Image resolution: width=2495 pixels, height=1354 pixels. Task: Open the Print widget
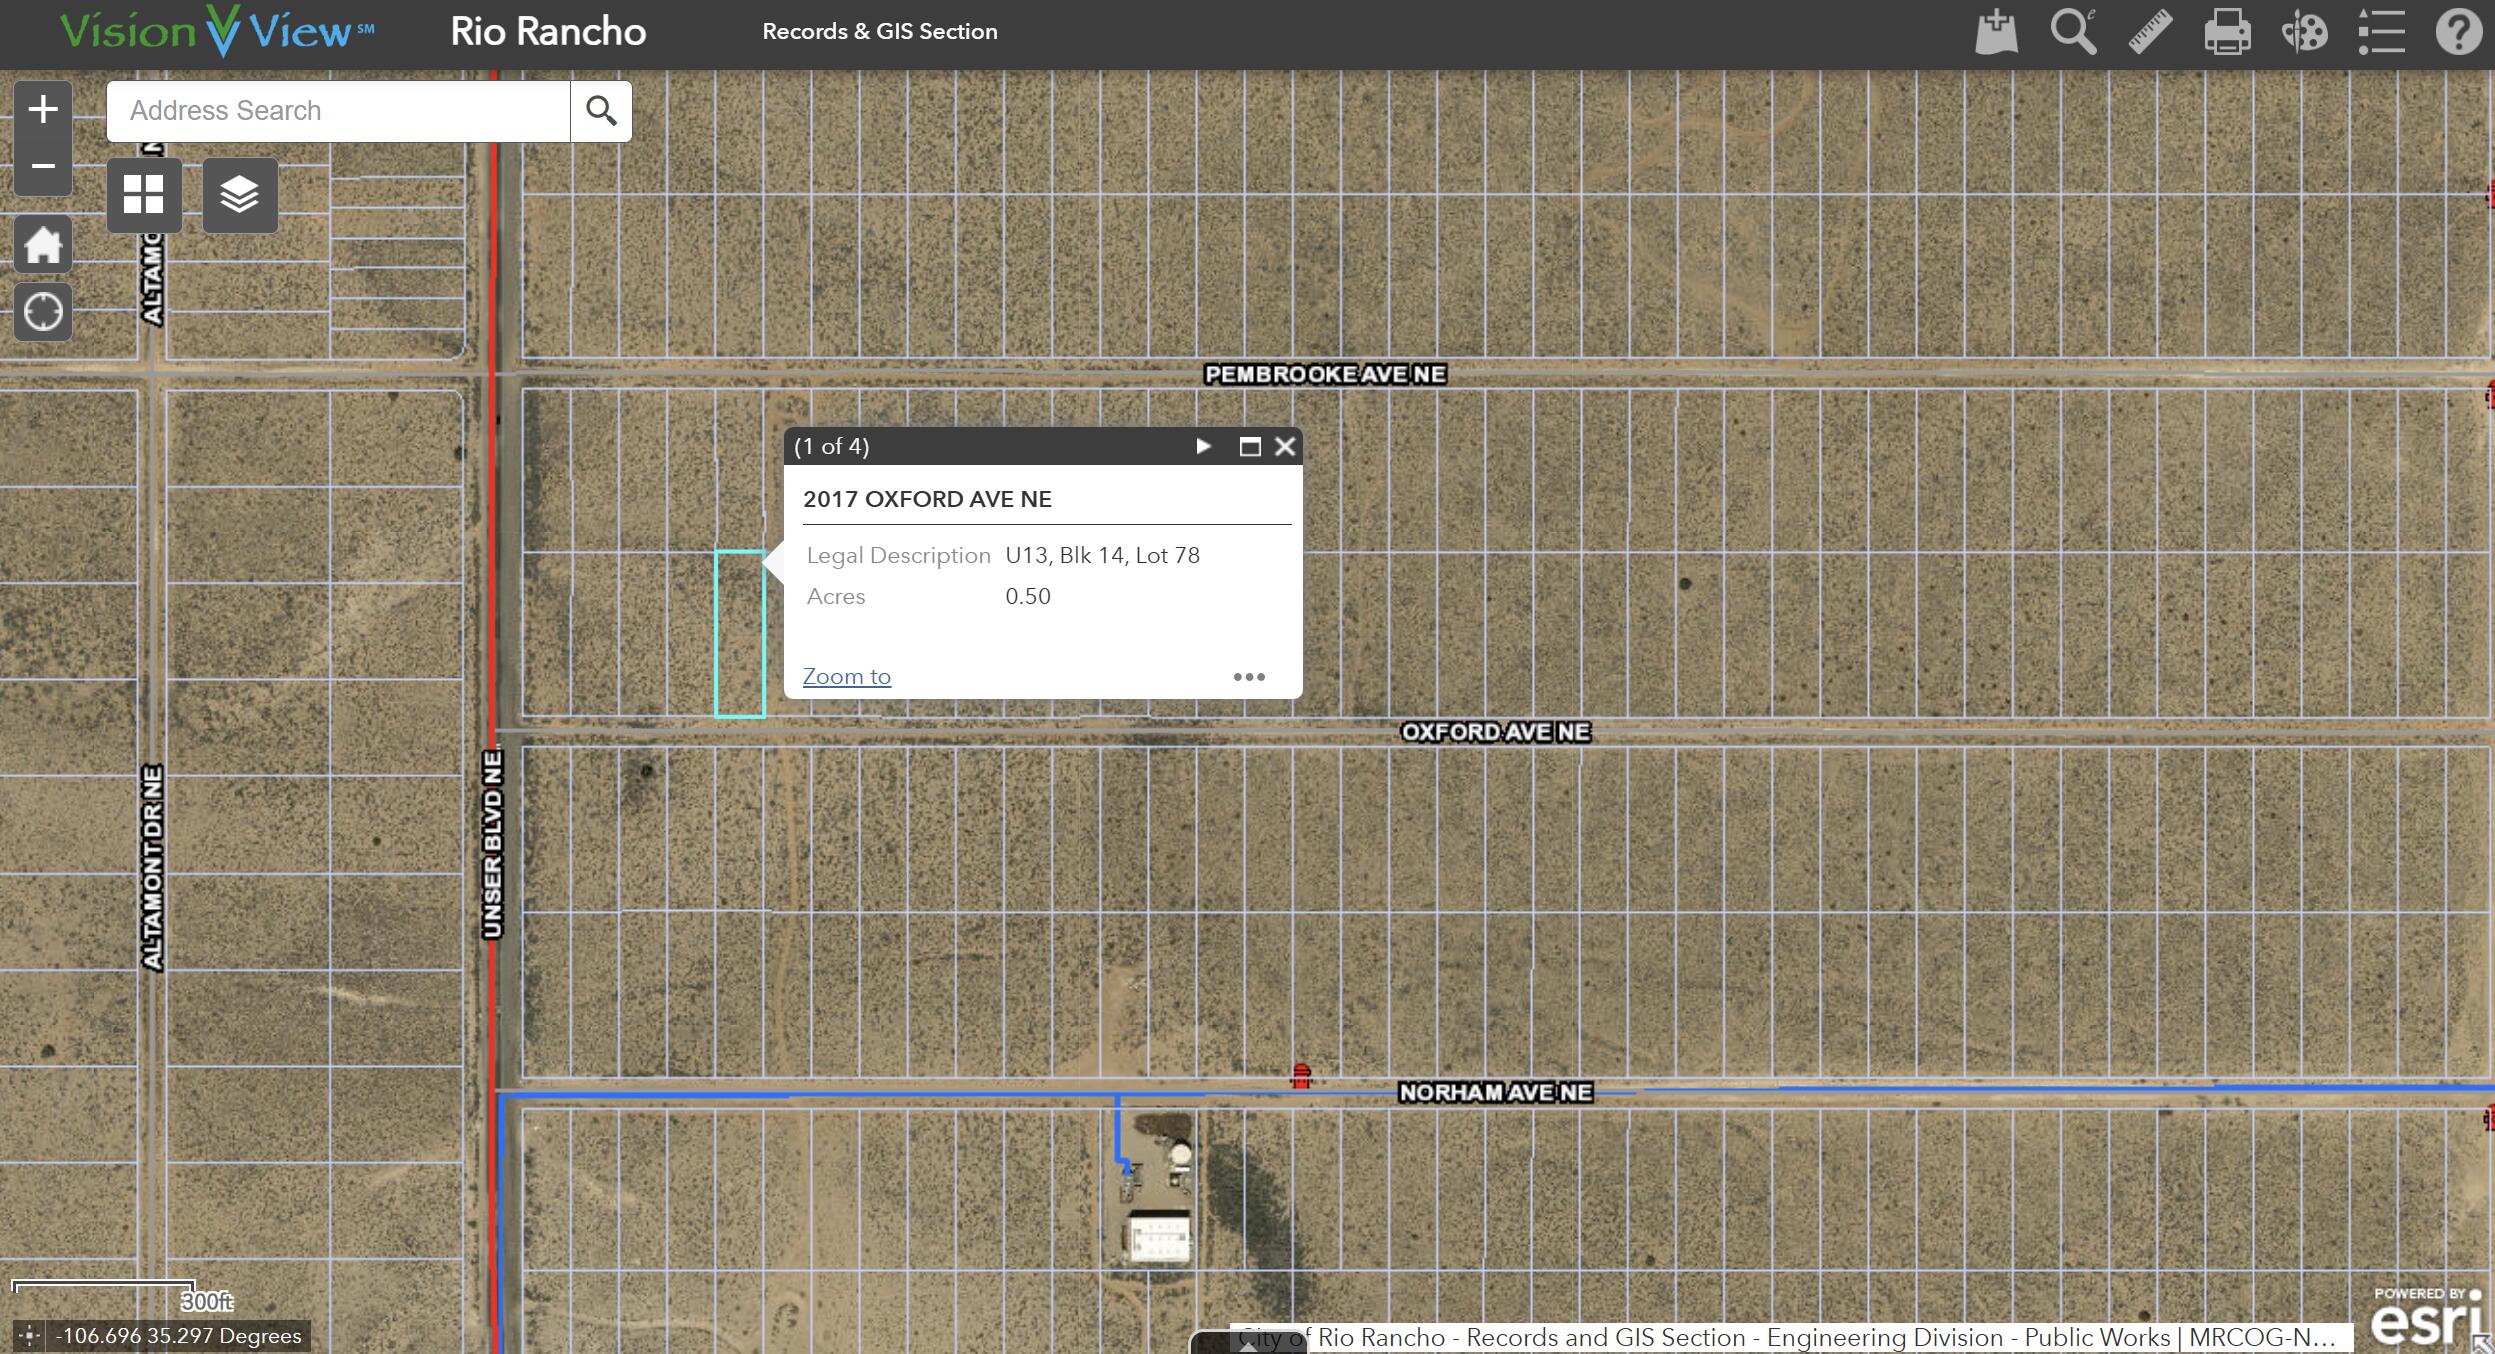(x=2227, y=32)
